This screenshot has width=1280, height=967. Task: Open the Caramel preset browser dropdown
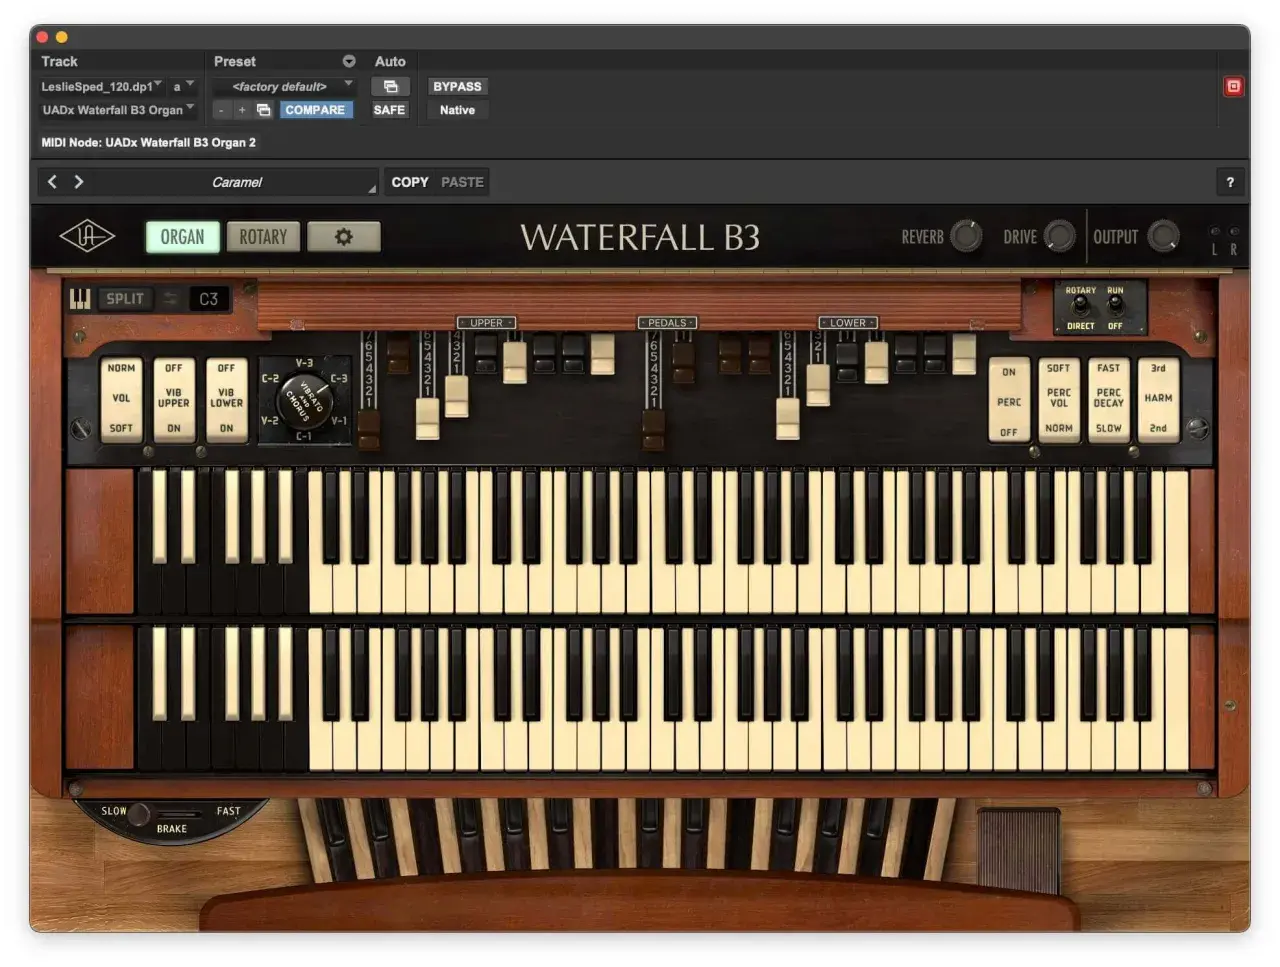[237, 182]
